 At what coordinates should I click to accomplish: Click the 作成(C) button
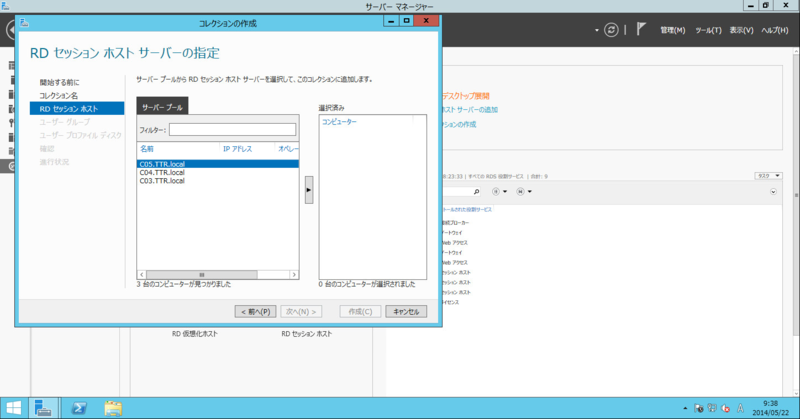[360, 311]
